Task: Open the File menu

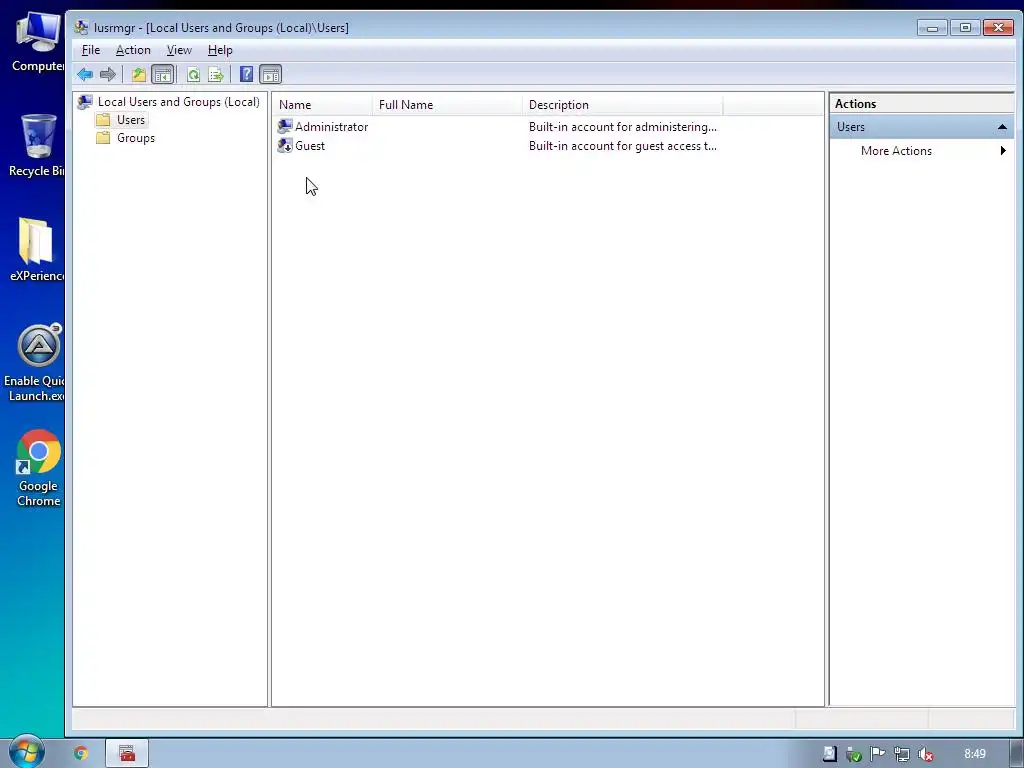Action: (91, 50)
